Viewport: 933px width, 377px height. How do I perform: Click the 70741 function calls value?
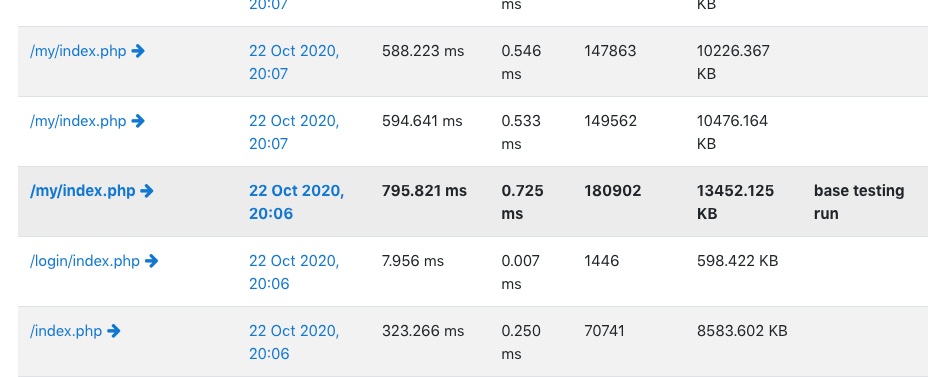[605, 331]
